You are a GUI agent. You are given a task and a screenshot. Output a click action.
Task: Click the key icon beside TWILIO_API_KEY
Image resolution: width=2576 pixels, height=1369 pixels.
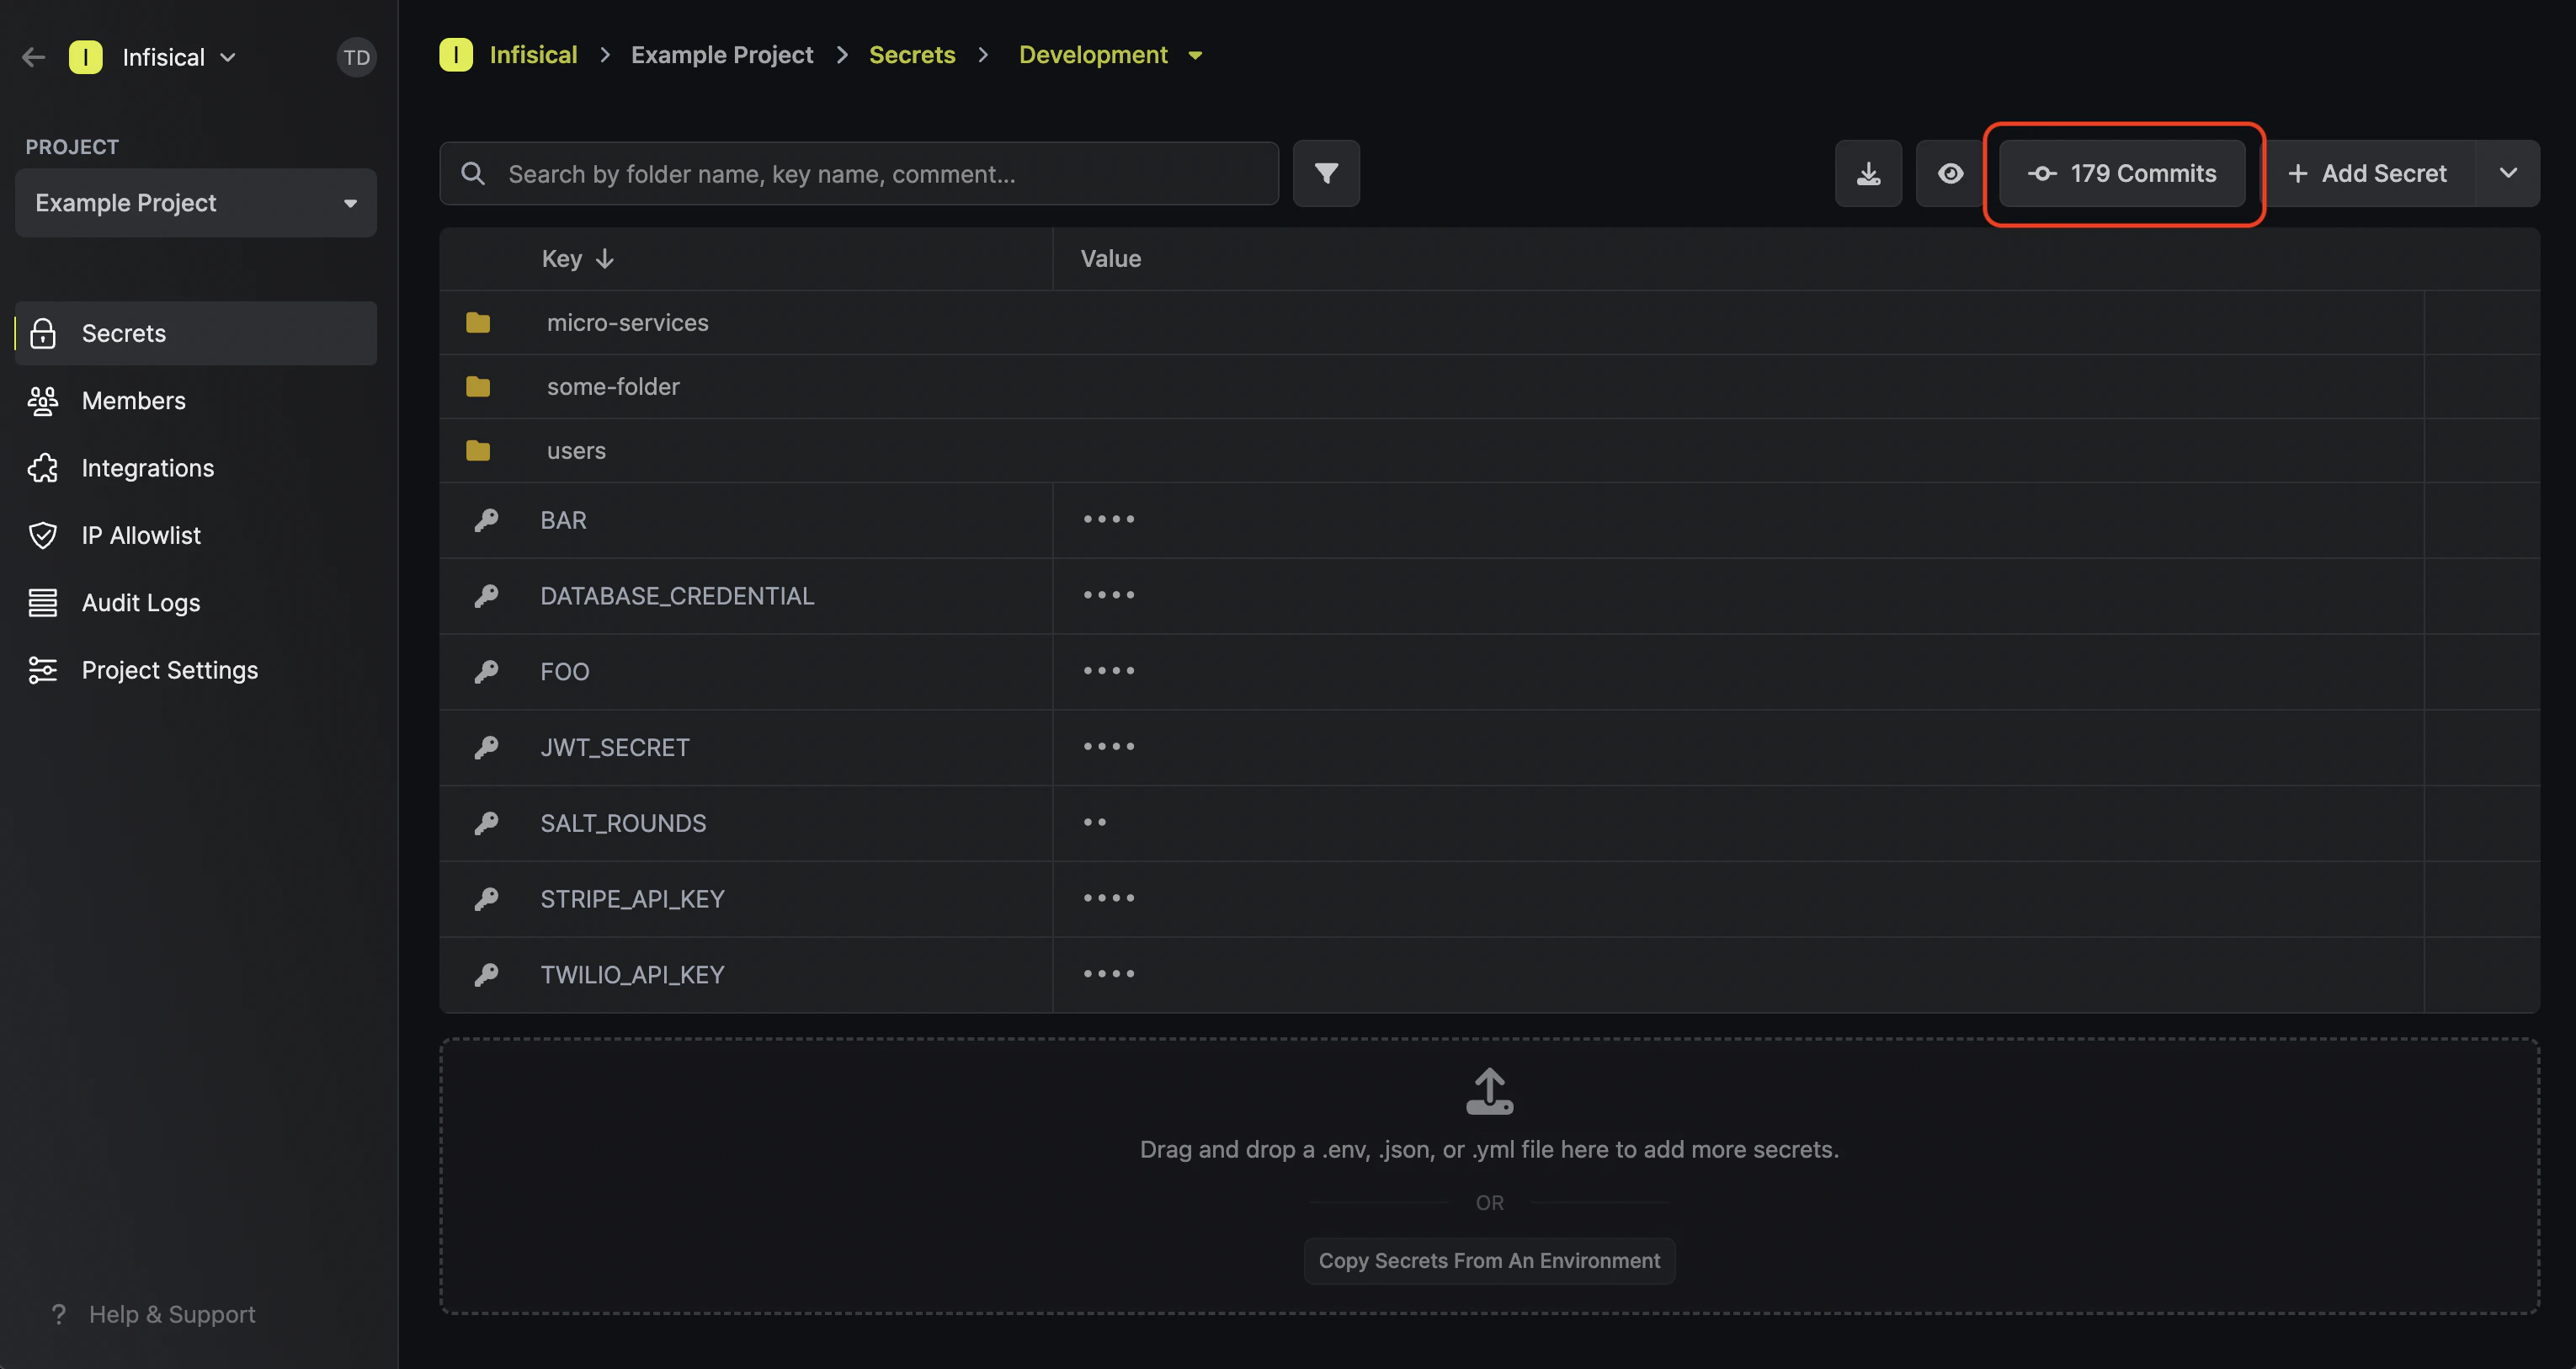click(x=486, y=975)
